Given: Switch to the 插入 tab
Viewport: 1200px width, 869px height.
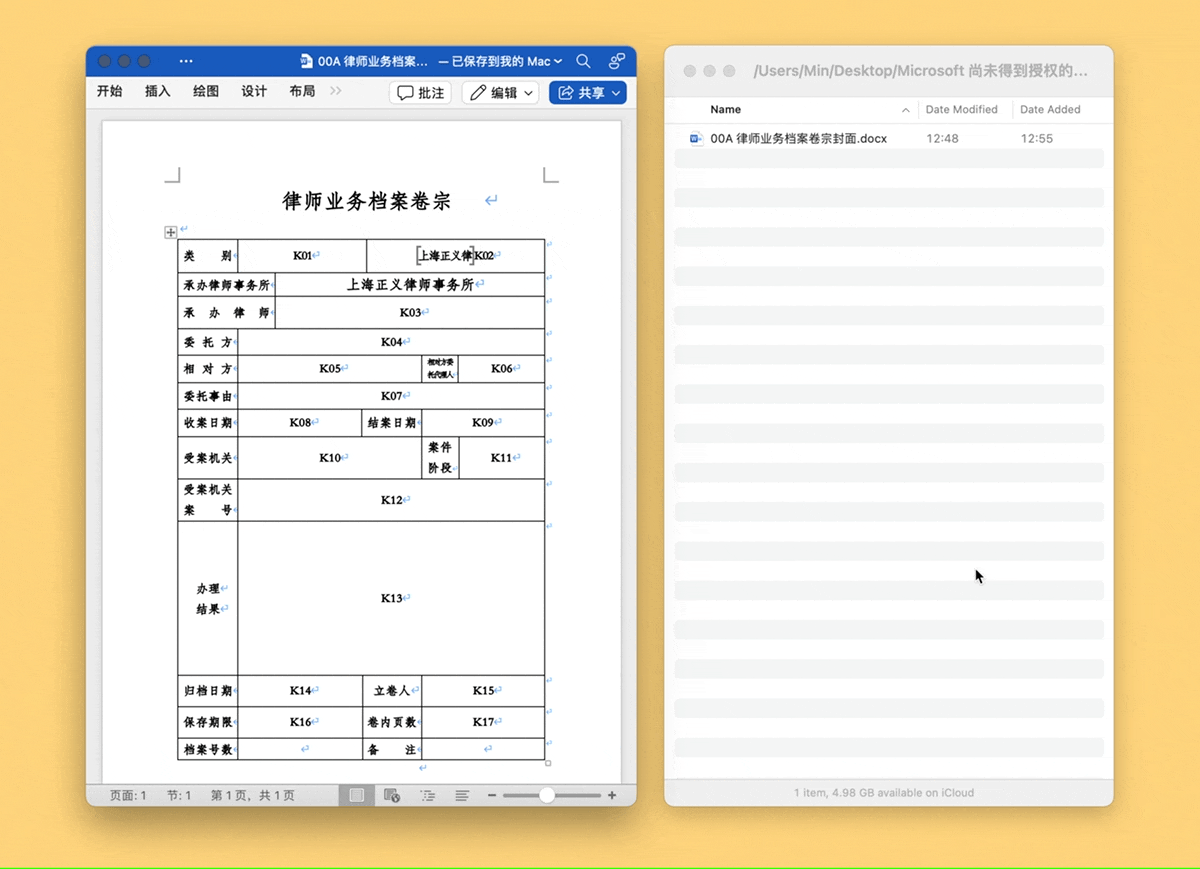Looking at the screenshot, I should [158, 91].
